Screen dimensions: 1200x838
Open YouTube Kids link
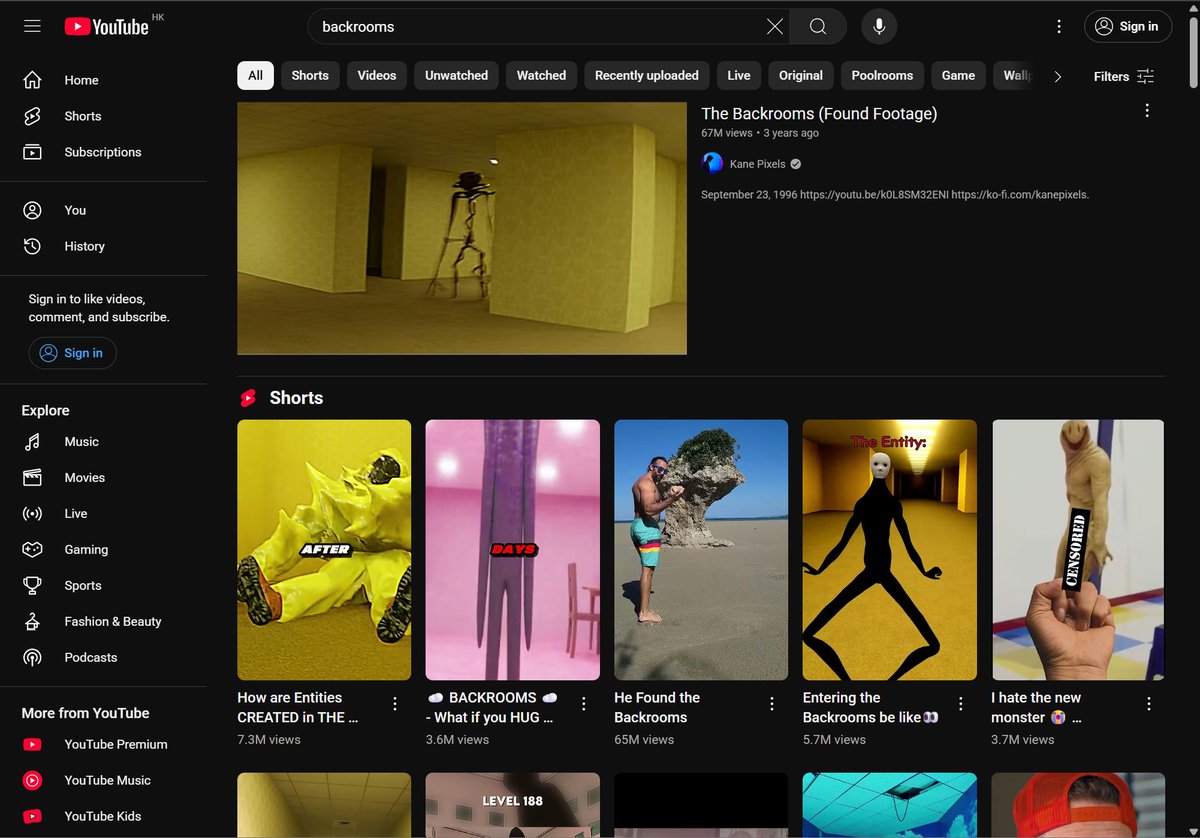pos(104,816)
